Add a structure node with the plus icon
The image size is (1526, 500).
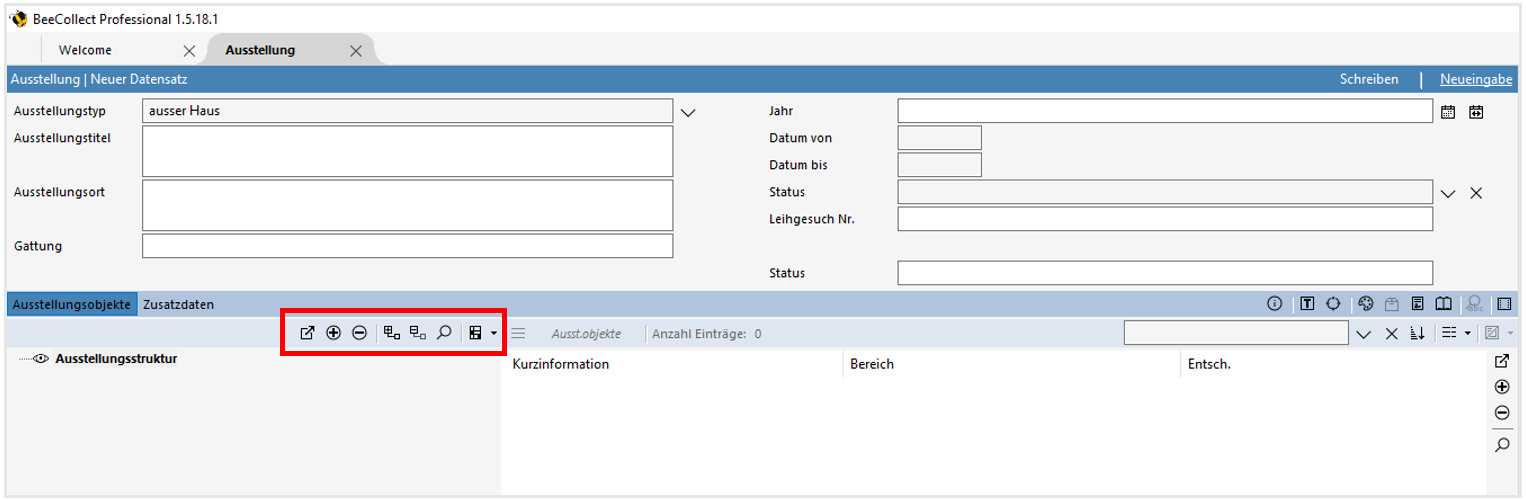[334, 333]
